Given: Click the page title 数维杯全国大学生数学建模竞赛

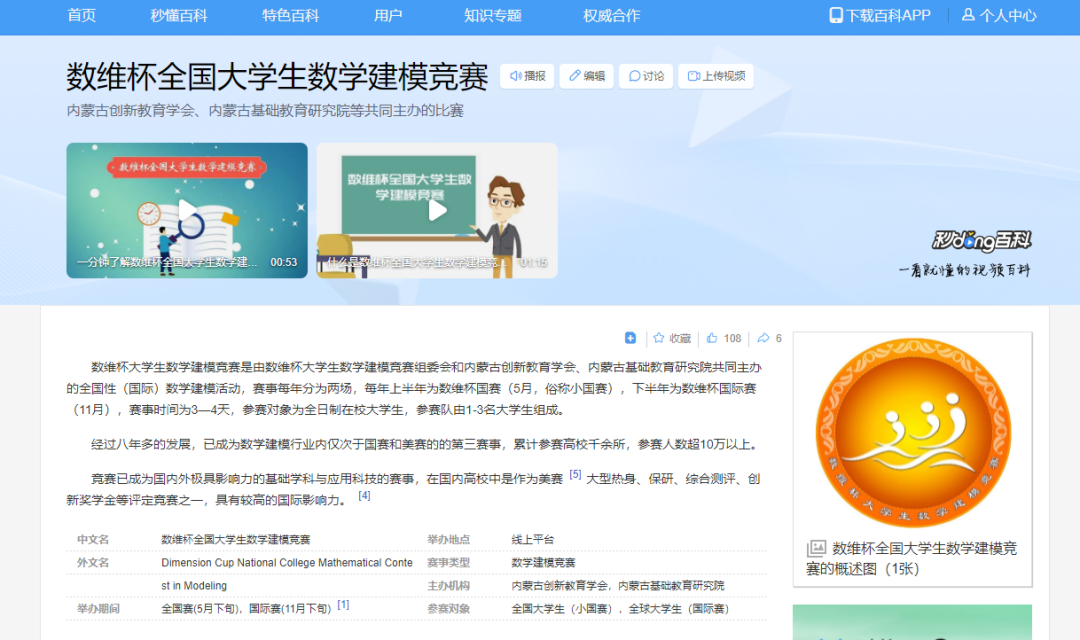Looking at the screenshot, I should click(277, 76).
